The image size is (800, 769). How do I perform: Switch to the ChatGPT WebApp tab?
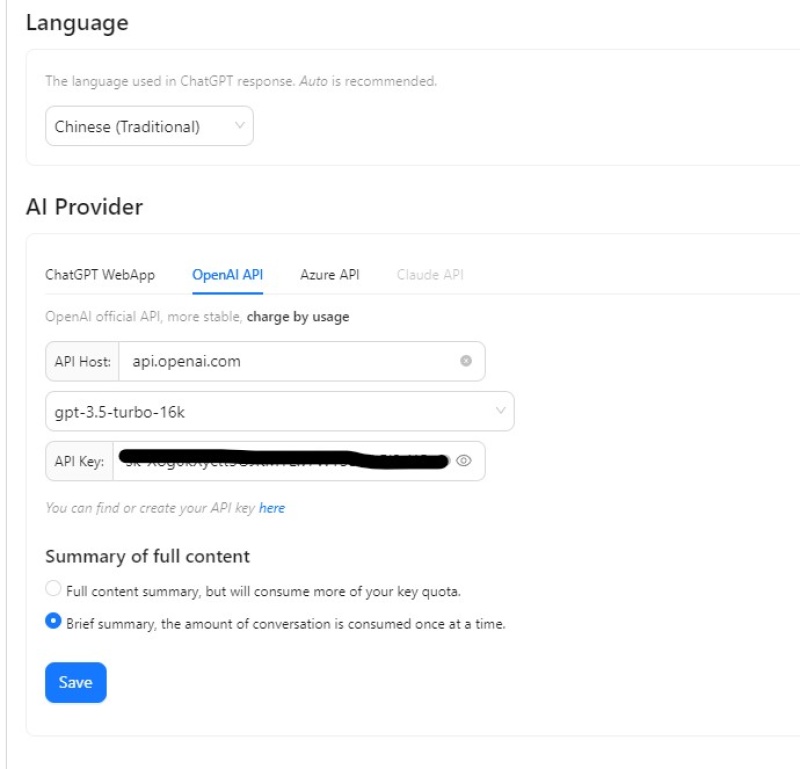pos(100,274)
